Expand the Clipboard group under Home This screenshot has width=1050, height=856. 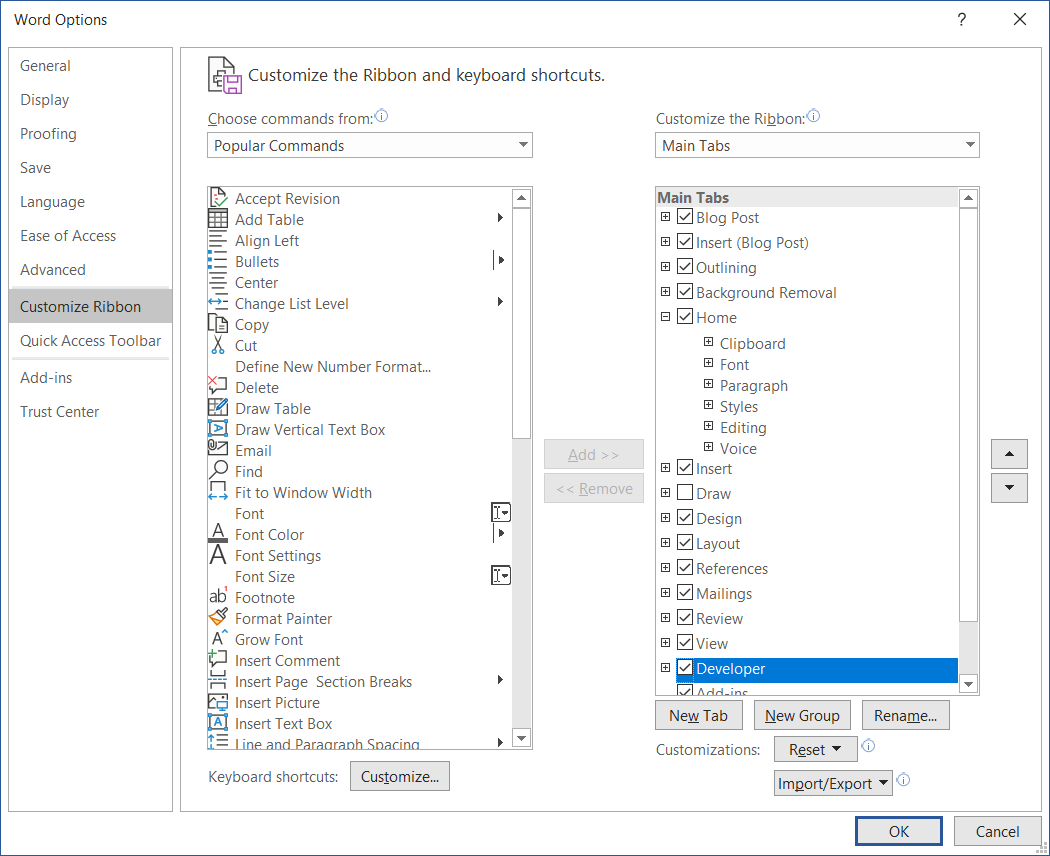click(709, 343)
